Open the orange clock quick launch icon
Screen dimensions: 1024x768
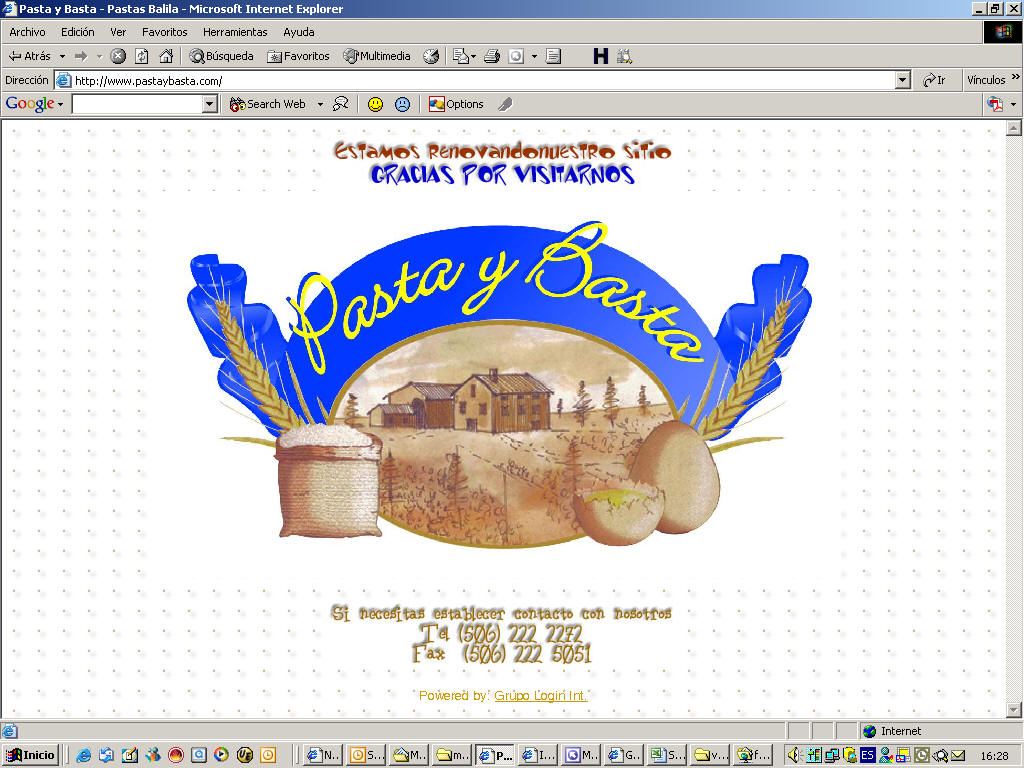pos(268,755)
